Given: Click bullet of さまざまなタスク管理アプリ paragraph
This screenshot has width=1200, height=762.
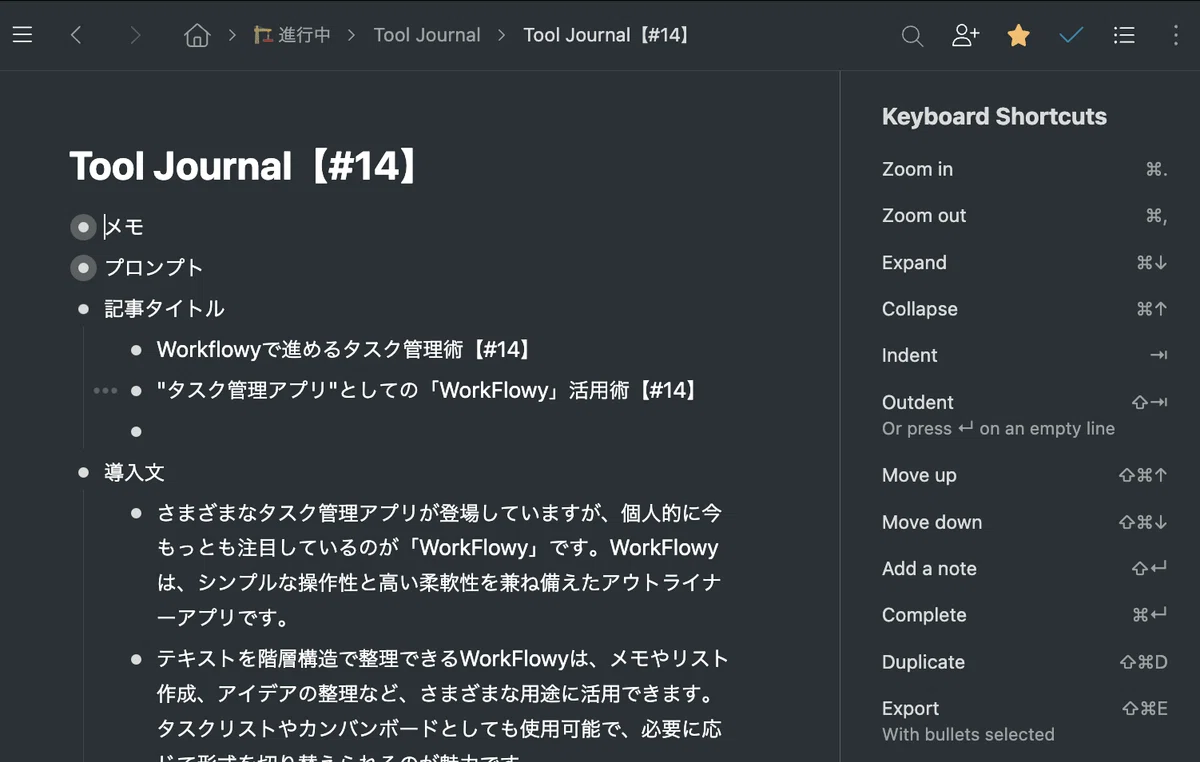Looking at the screenshot, I should 136,513.
